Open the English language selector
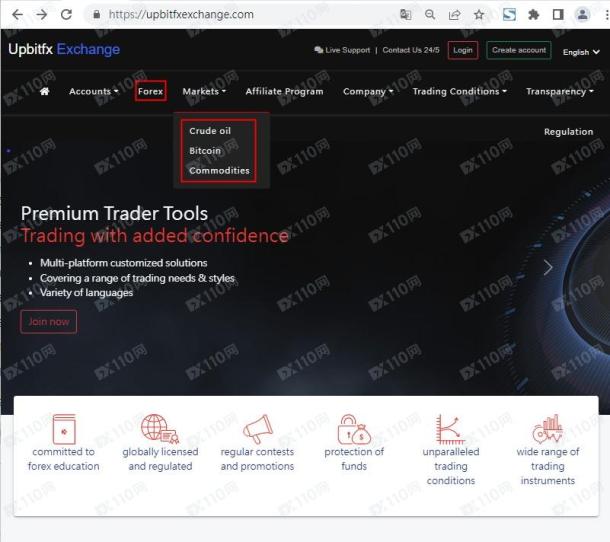610x542 pixels. pyautogui.click(x=581, y=52)
